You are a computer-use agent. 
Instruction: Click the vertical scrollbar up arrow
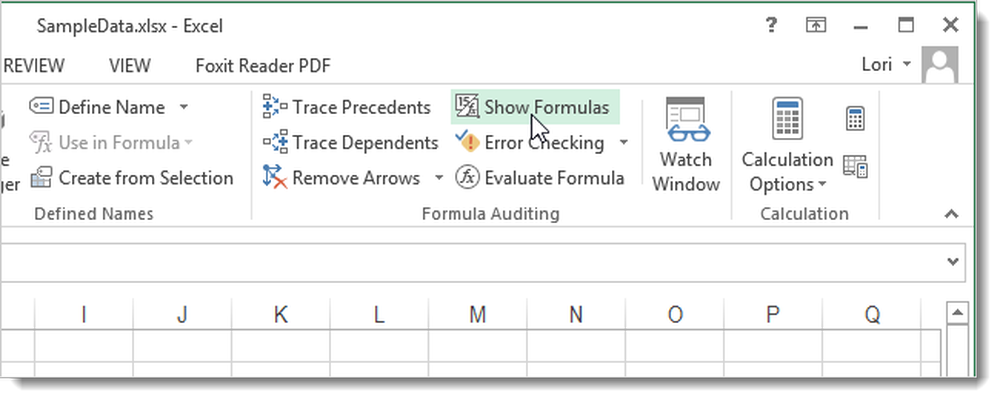[957, 313]
